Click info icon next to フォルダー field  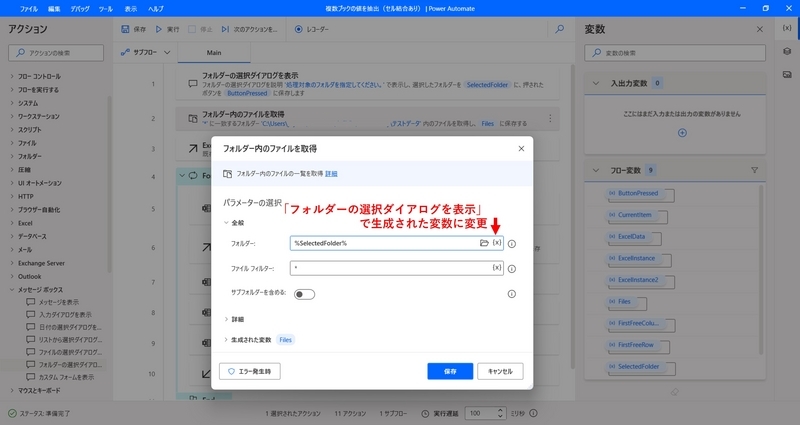point(512,244)
